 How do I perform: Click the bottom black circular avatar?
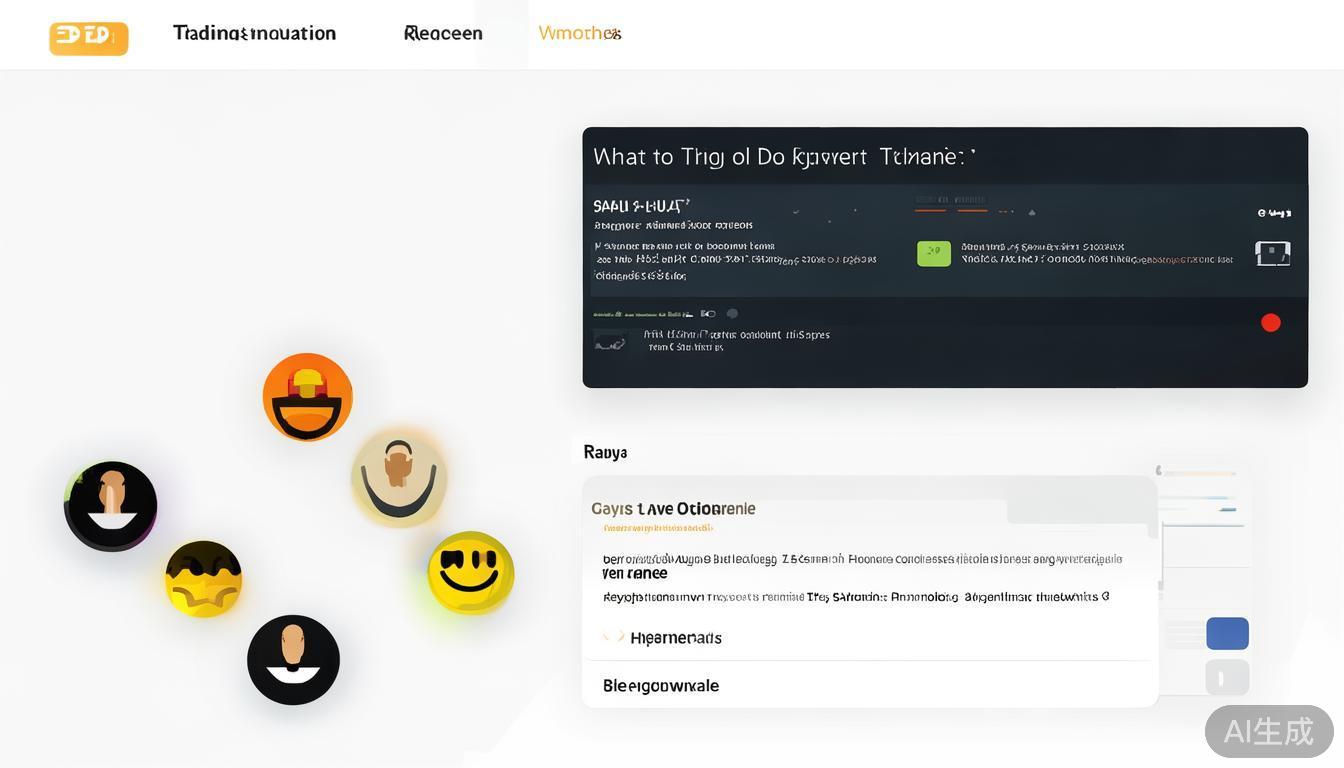pyautogui.click(x=293, y=660)
